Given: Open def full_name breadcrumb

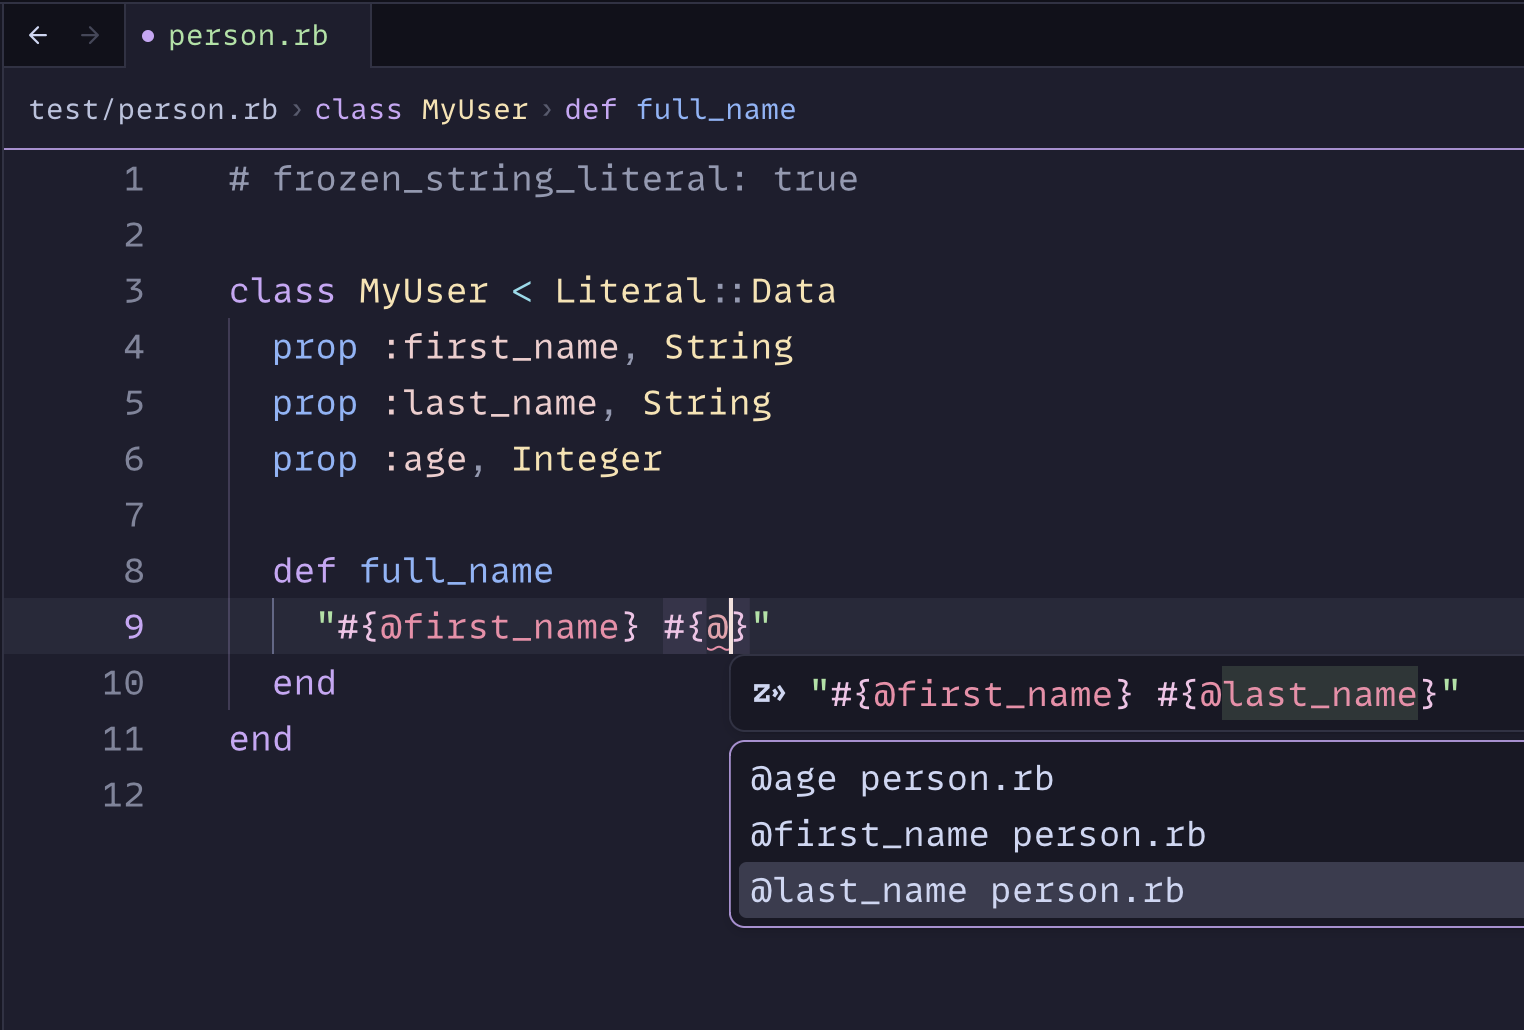Looking at the screenshot, I should [x=680, y=109].
